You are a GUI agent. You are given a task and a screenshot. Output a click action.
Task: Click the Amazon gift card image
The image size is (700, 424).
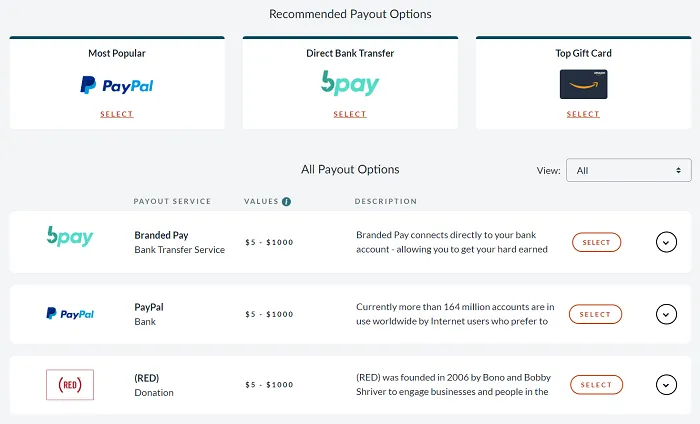click(x=583, y=85)
